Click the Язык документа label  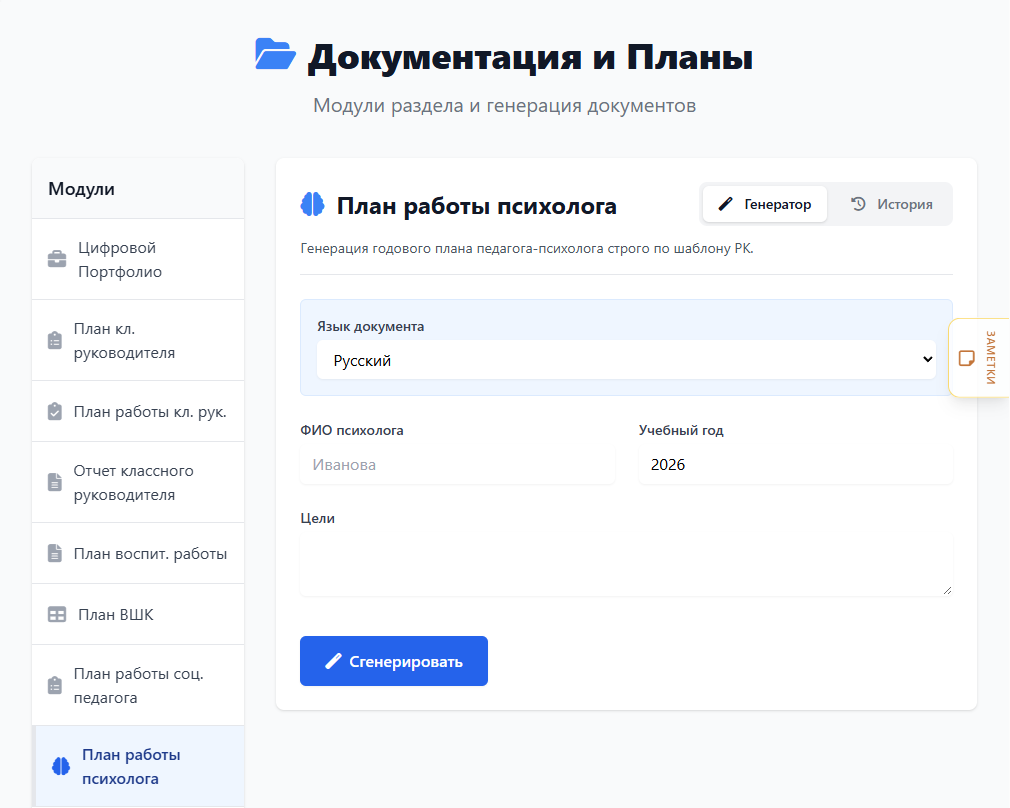pos(370,326)
